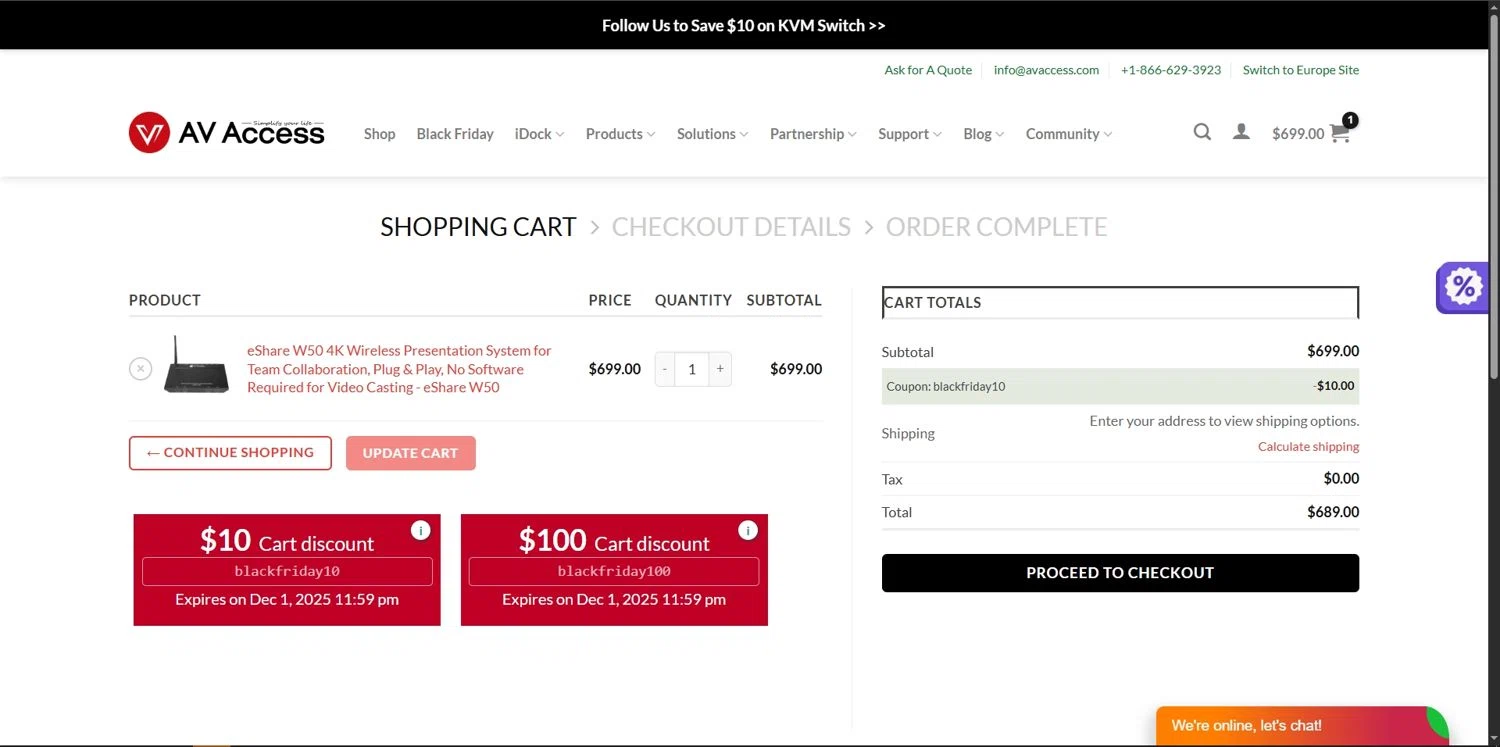Open the Black Friday menu item
Screen dimensions: 1500x747
(x=455, y=134)
